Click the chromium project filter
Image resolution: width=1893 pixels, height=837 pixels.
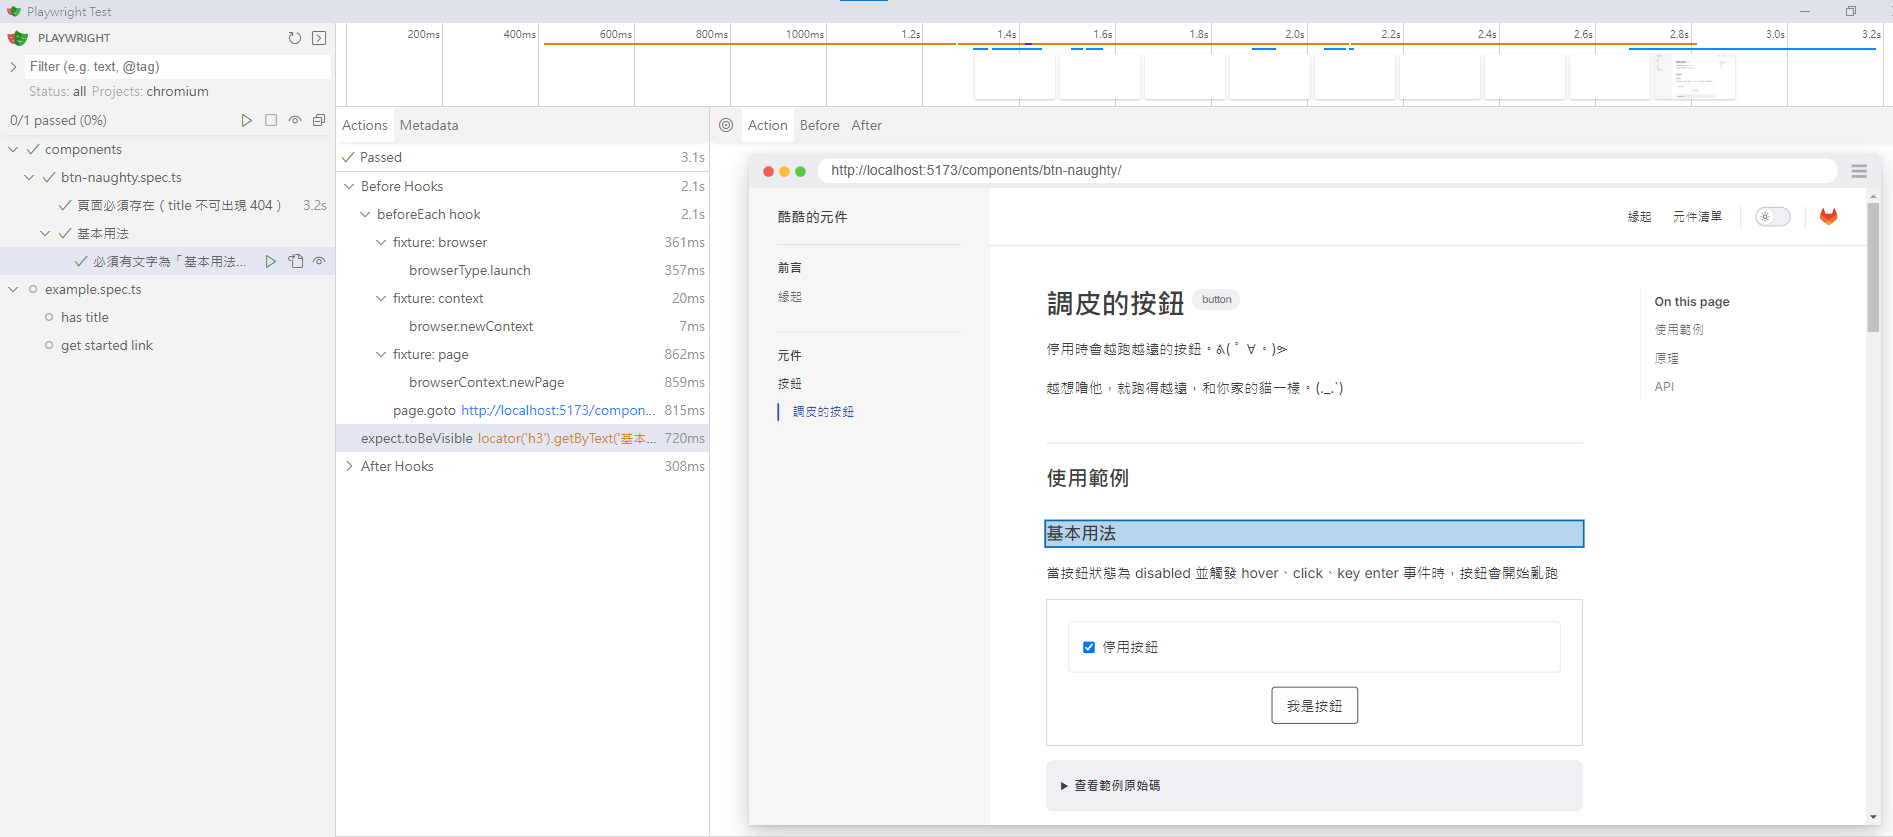pos(178,91)
